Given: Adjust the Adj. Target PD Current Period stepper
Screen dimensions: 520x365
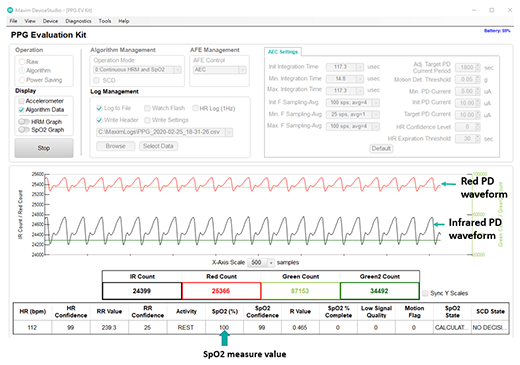Looking at the screenshot, I should (x=478, y=67).
